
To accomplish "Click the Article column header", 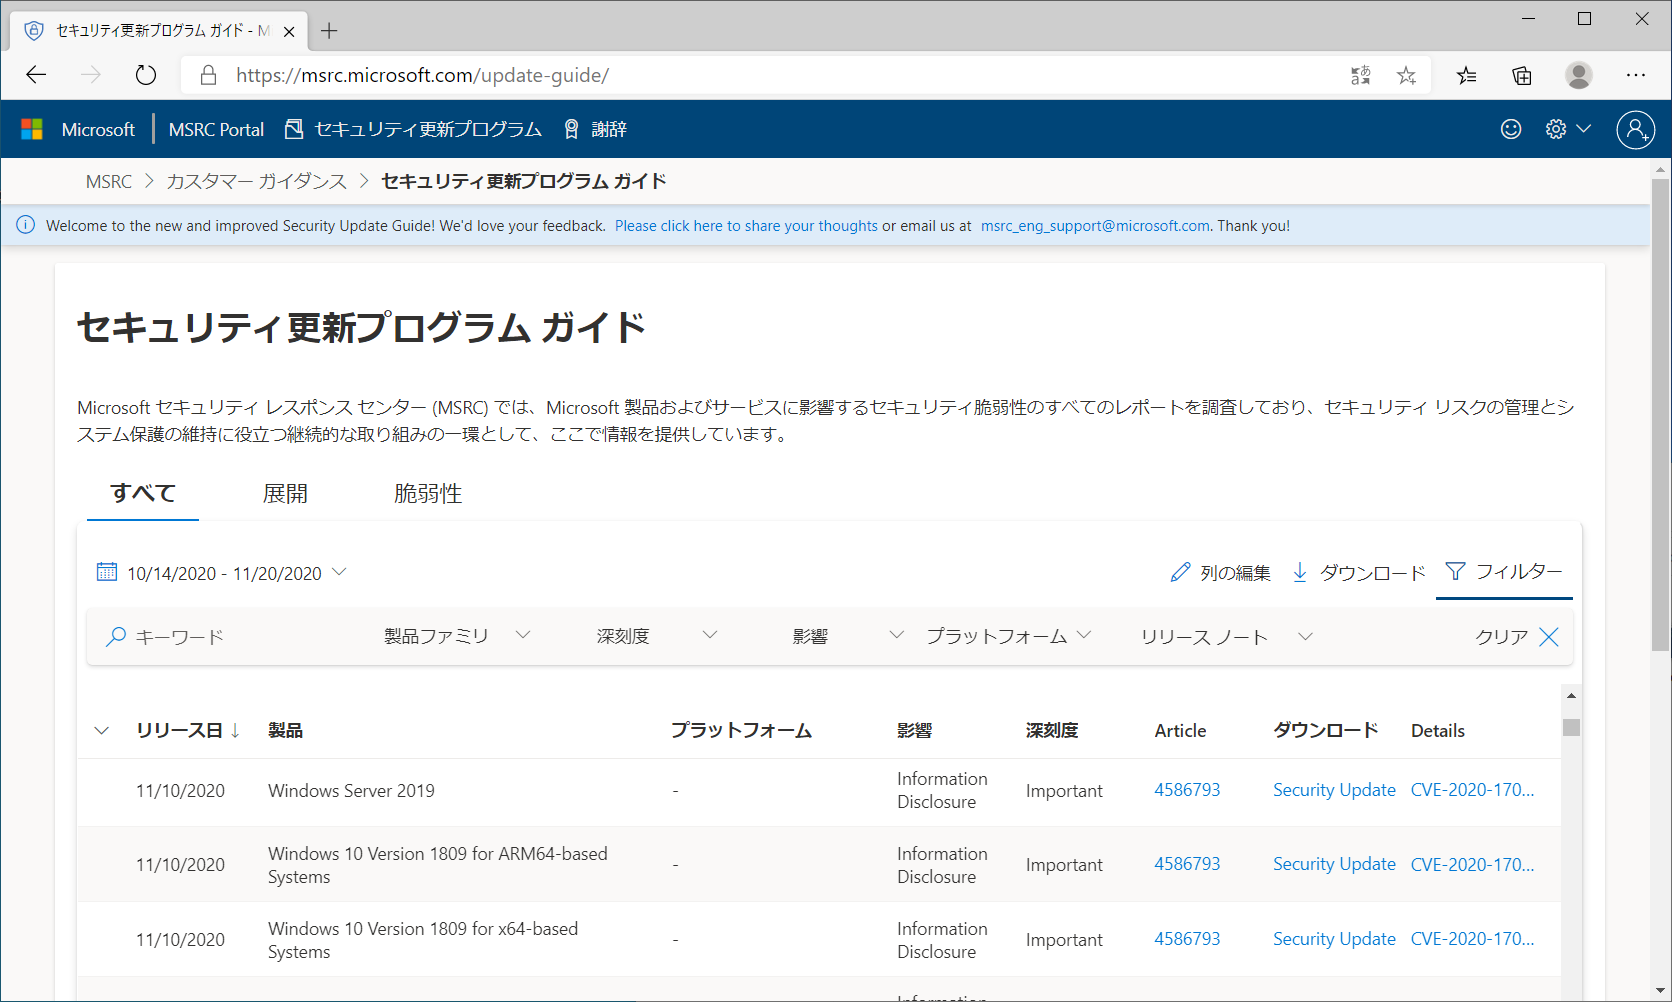I will point(1180,730).
